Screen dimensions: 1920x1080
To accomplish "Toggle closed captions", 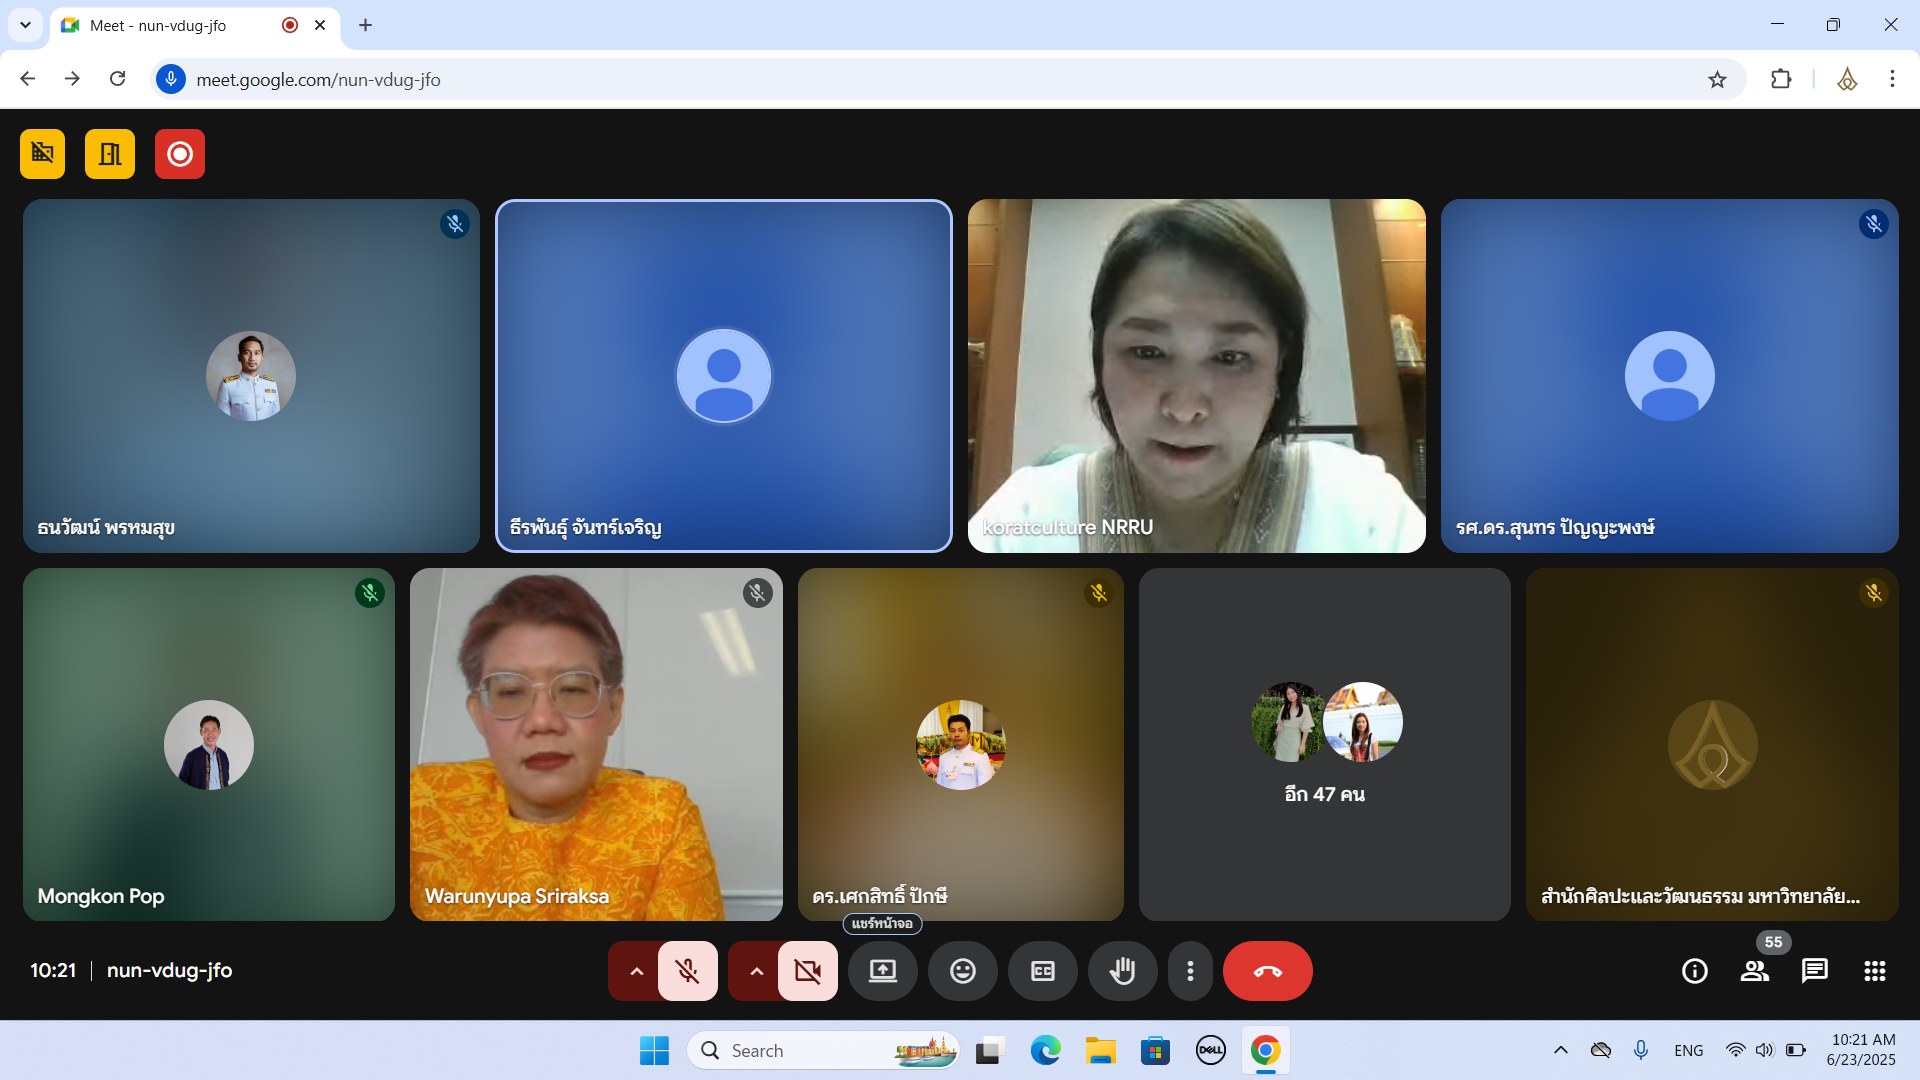I will [1043, 971].
